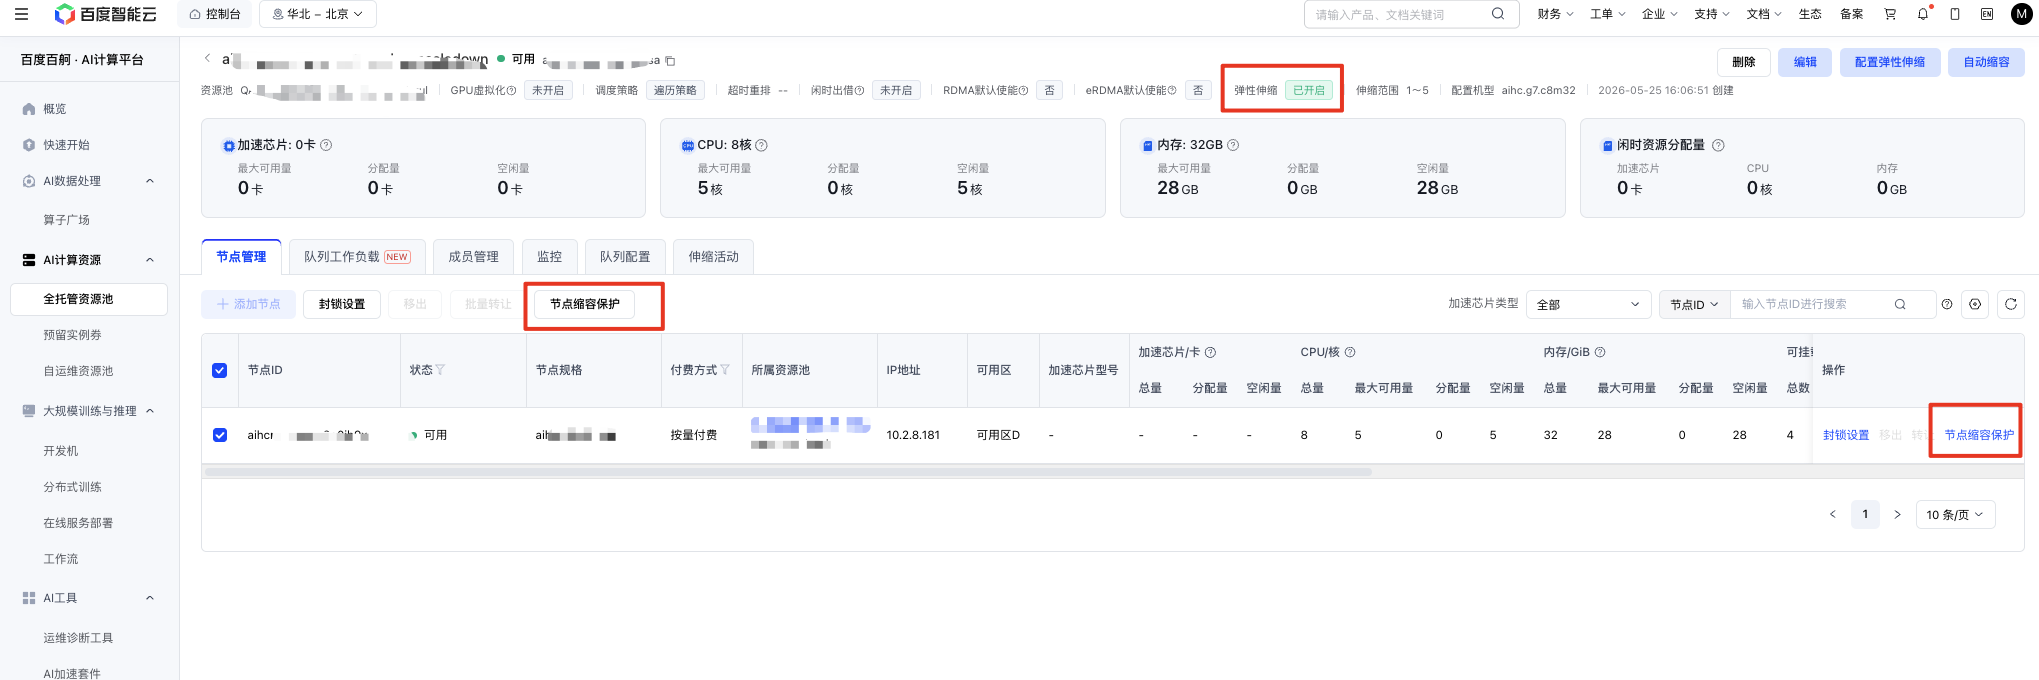Open the 节点ID search type dropdown
Image resolution: width=2039 pixels, height=680 pixels.
coord(1694,304)
